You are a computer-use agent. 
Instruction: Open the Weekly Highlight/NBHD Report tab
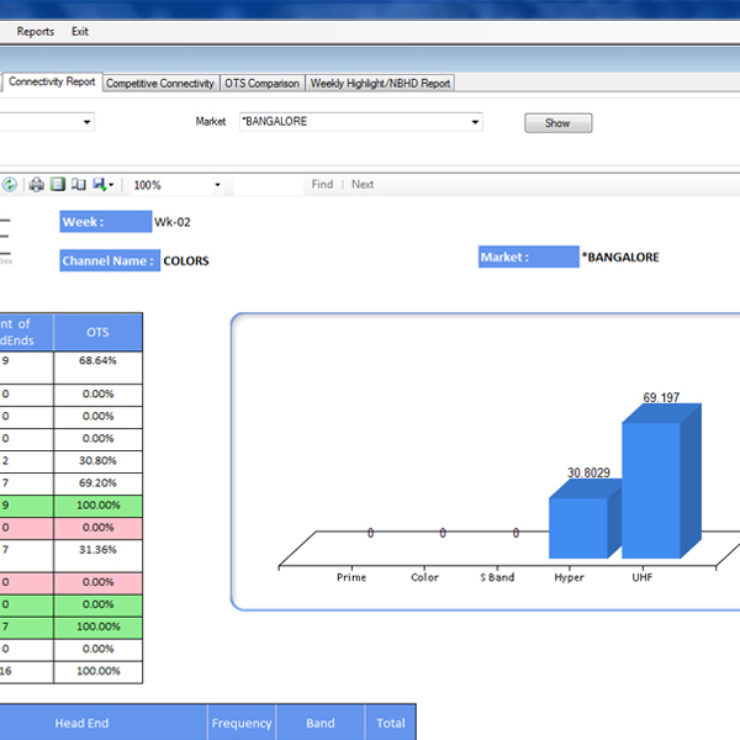(x=380, y=84)
